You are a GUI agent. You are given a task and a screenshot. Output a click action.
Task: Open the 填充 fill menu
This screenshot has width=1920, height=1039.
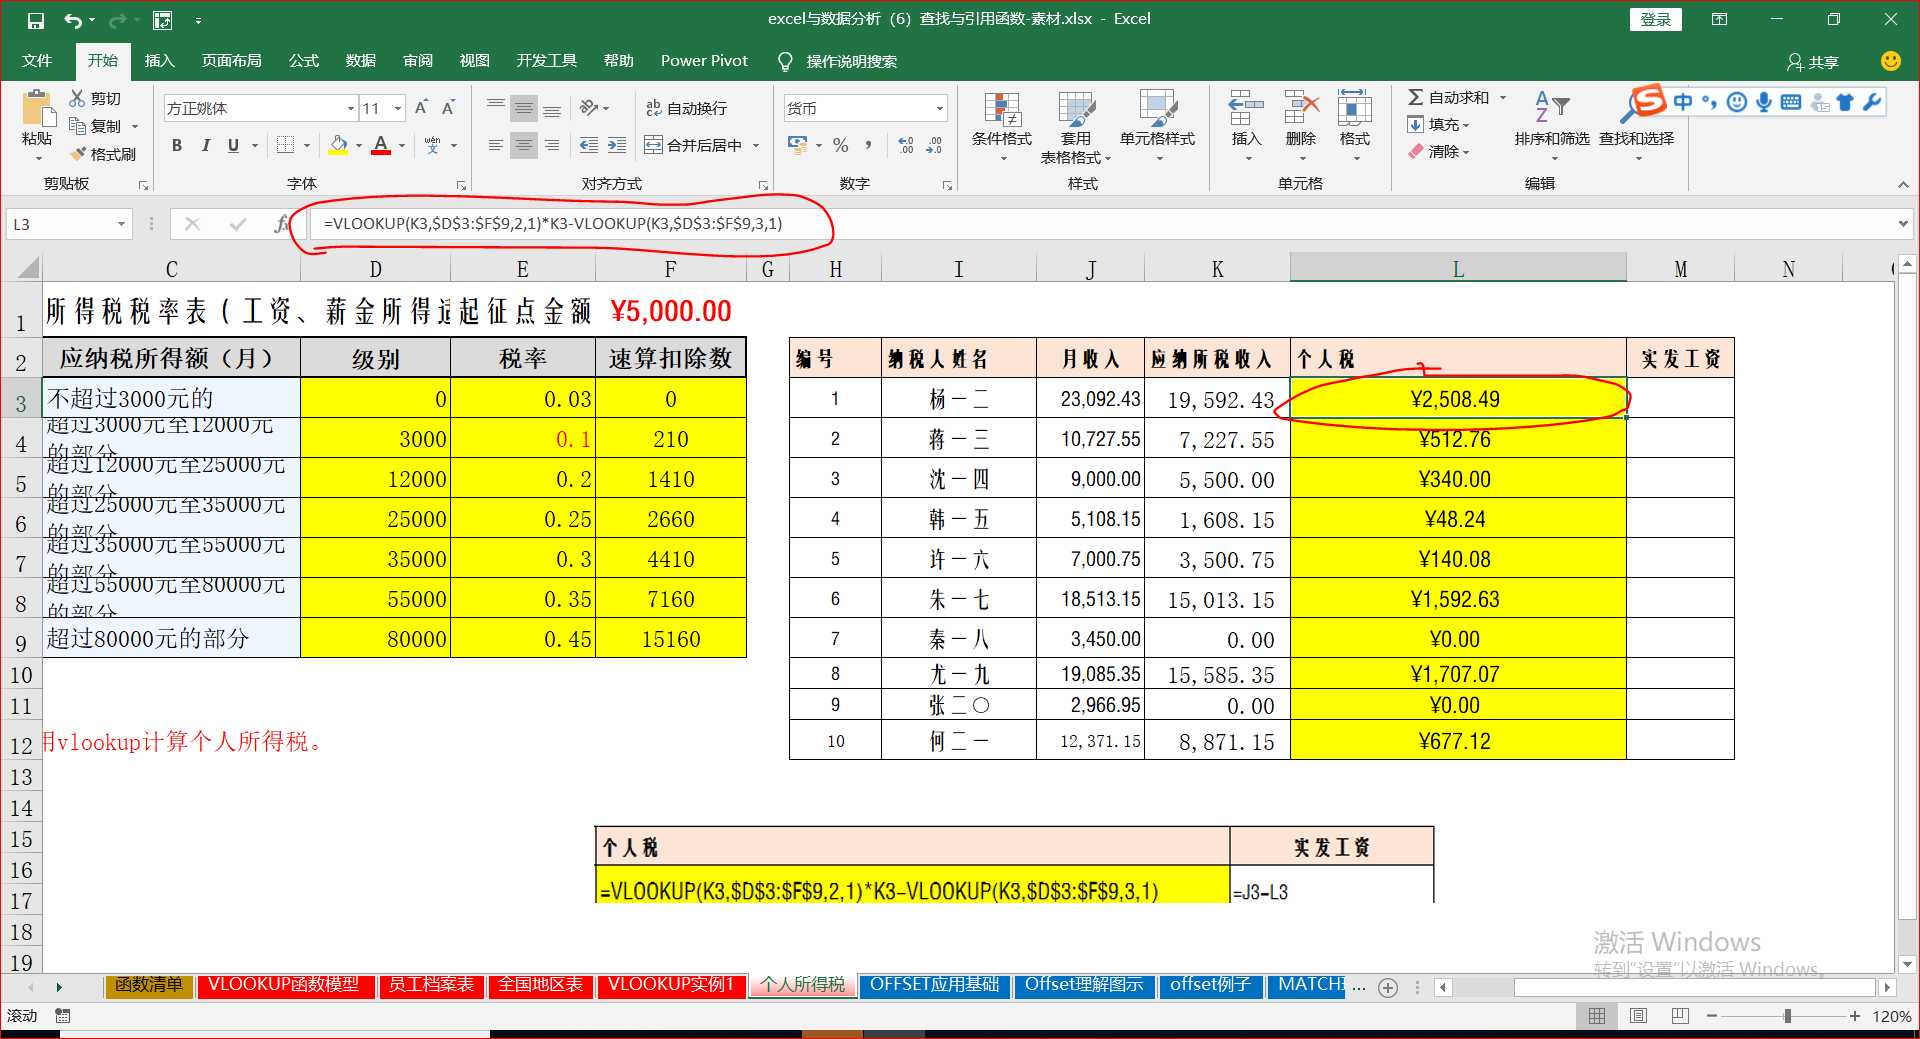point(1439,124)
